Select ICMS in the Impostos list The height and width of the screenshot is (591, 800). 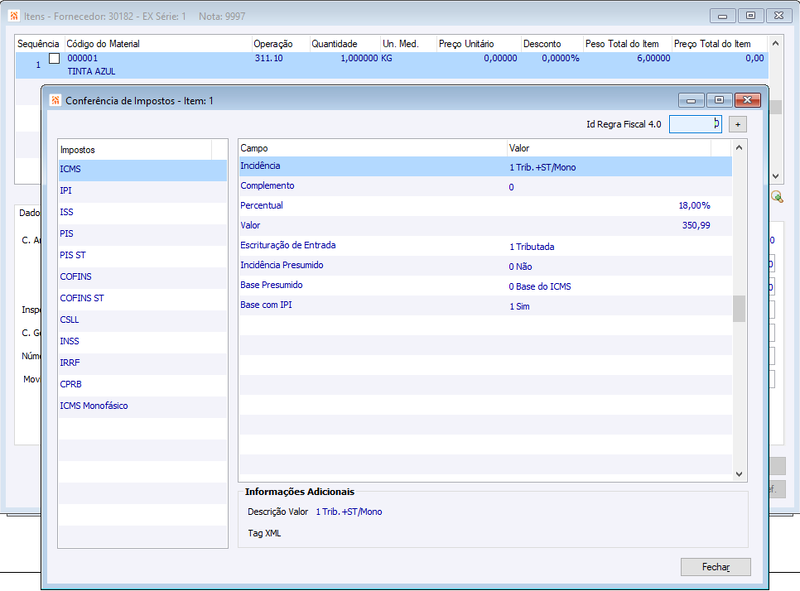[143, 169]
